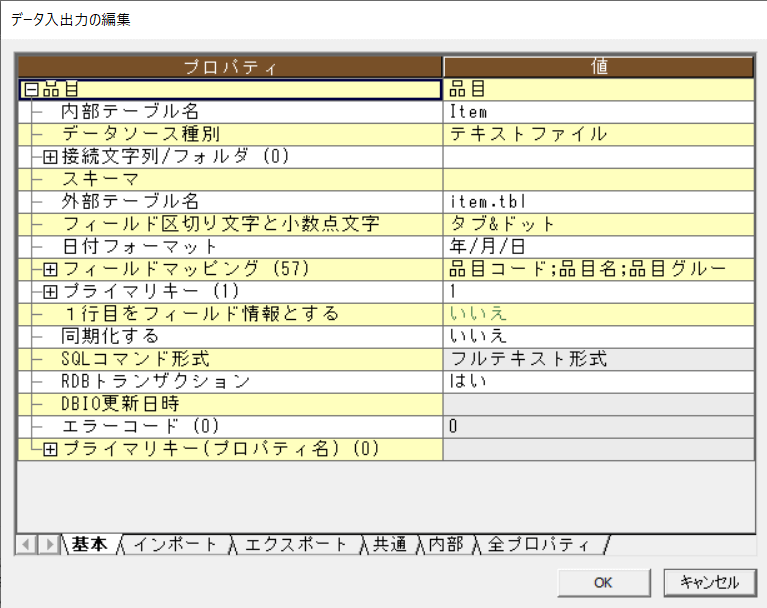767x608 pixels.
Task: Switch to the 基本 tab
Action: point(90,544)
